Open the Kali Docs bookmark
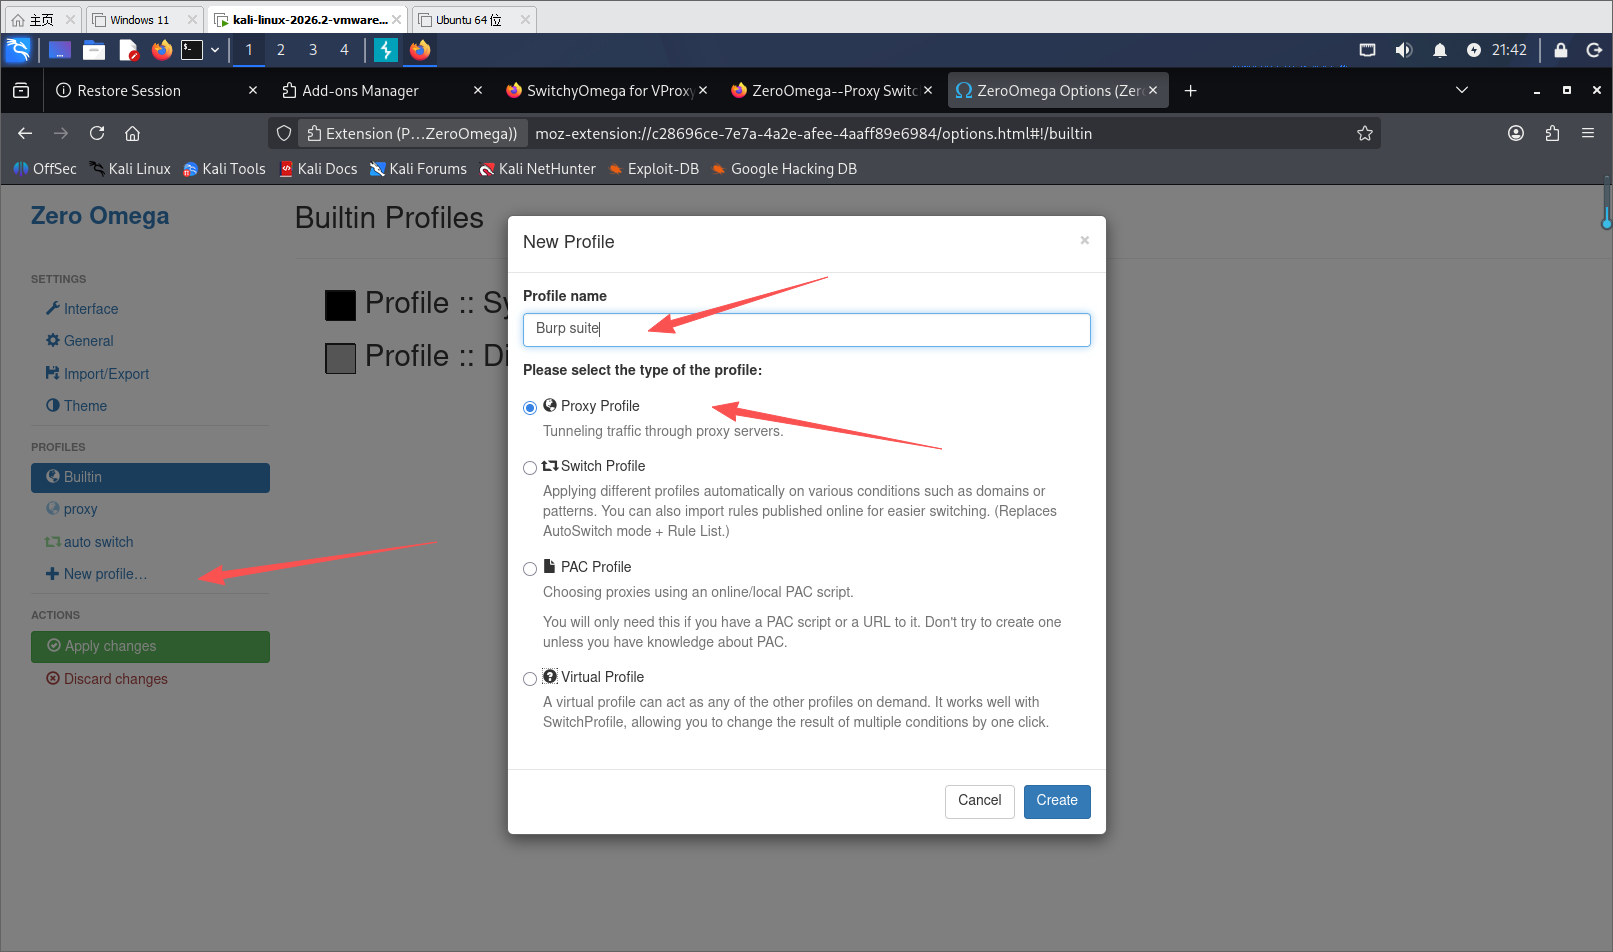This screenshot has width=1613, height=952. click(x=318, y=169)
